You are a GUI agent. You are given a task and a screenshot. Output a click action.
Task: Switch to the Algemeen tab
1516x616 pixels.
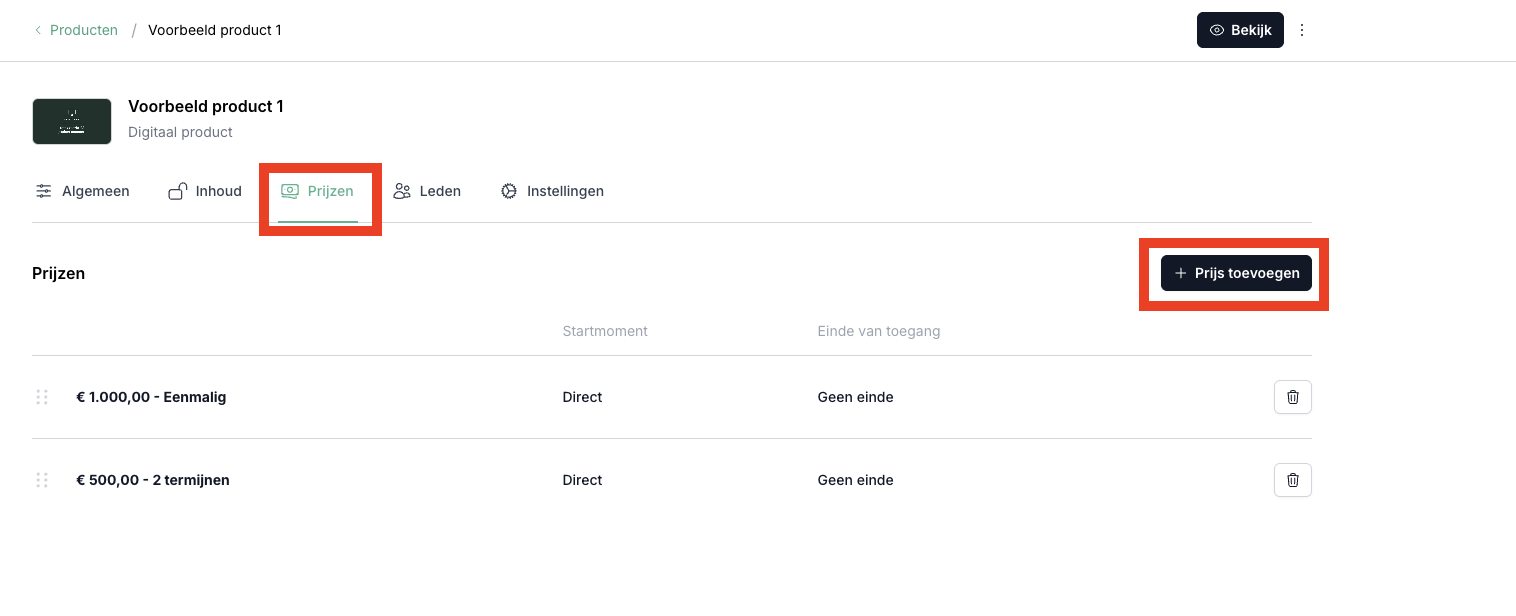(95, 191)
